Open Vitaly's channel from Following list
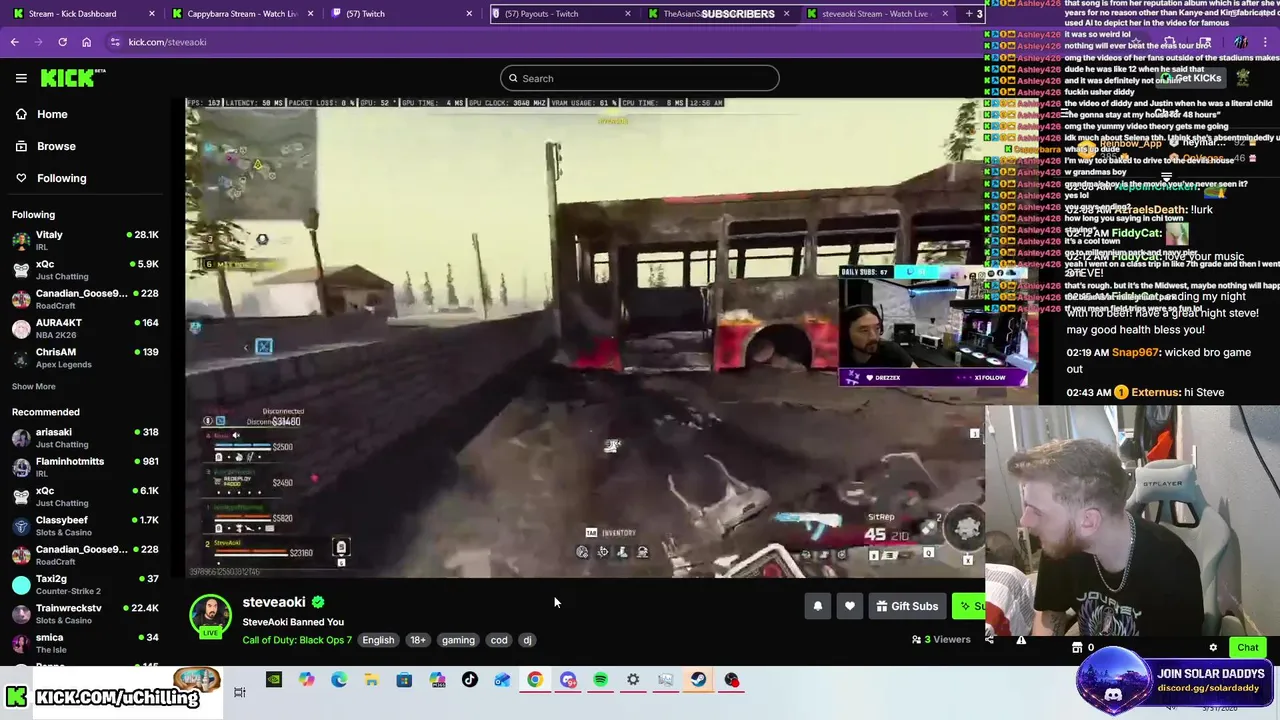The height and width of the screenshot is (720, 1280). click(86, 240)
